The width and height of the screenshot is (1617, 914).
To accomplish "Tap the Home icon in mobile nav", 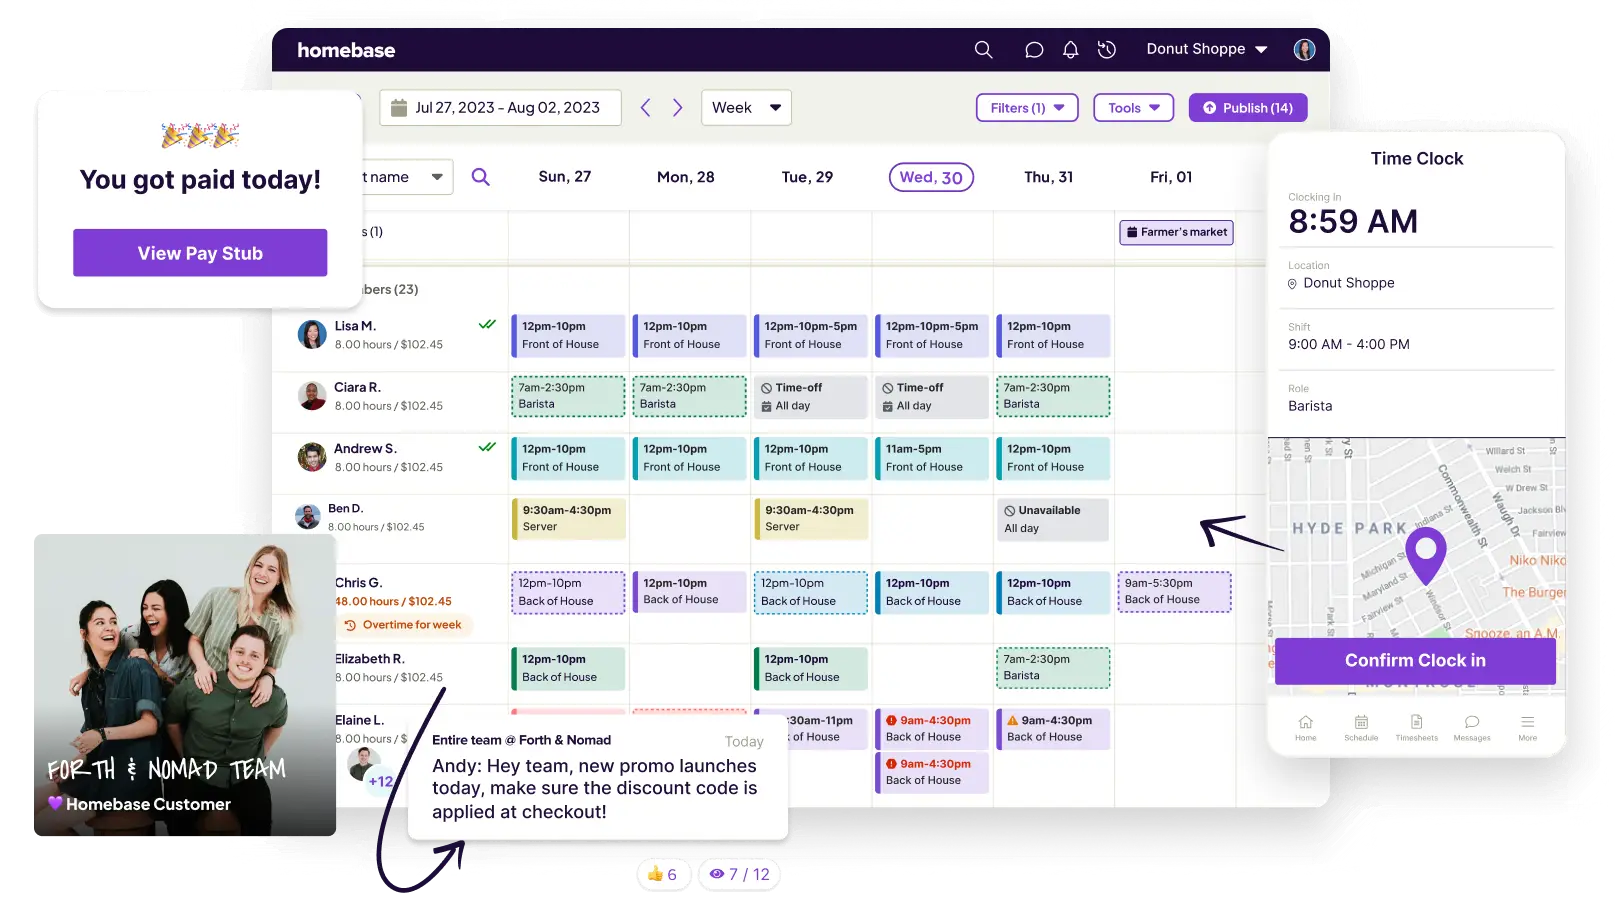I will 1305,727.
